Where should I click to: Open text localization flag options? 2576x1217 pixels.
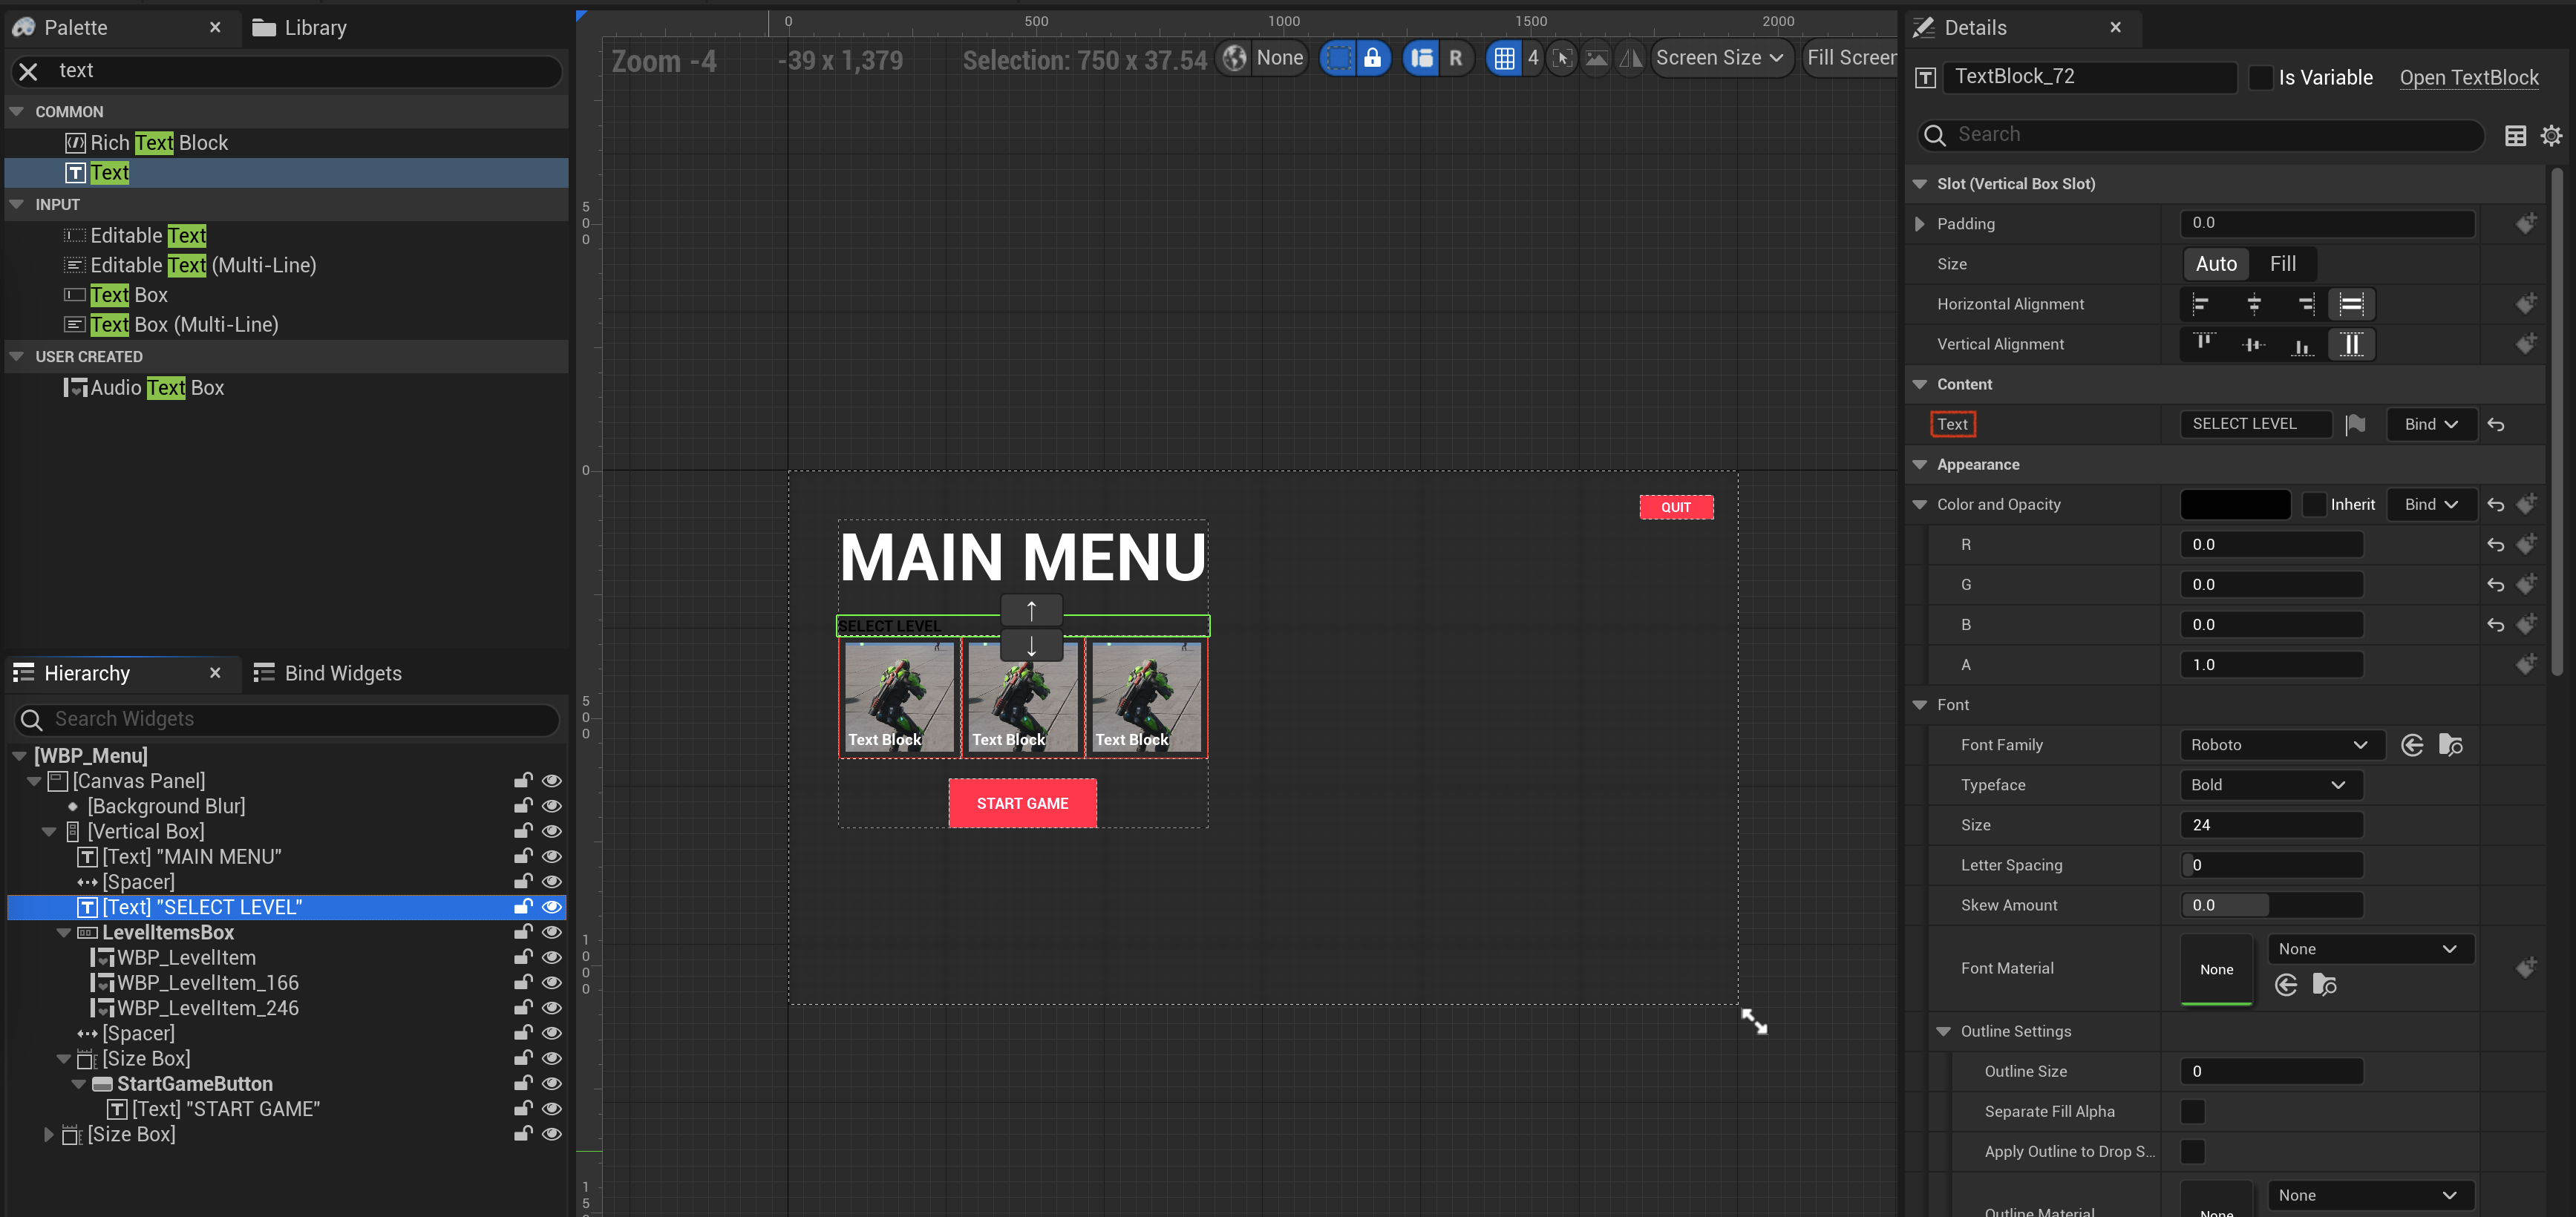click(x=2355, y=424)
